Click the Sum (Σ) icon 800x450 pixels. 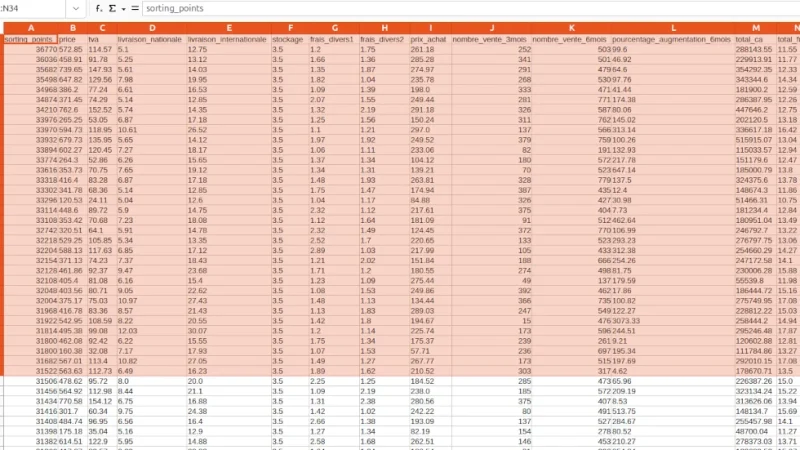point(112,8)
